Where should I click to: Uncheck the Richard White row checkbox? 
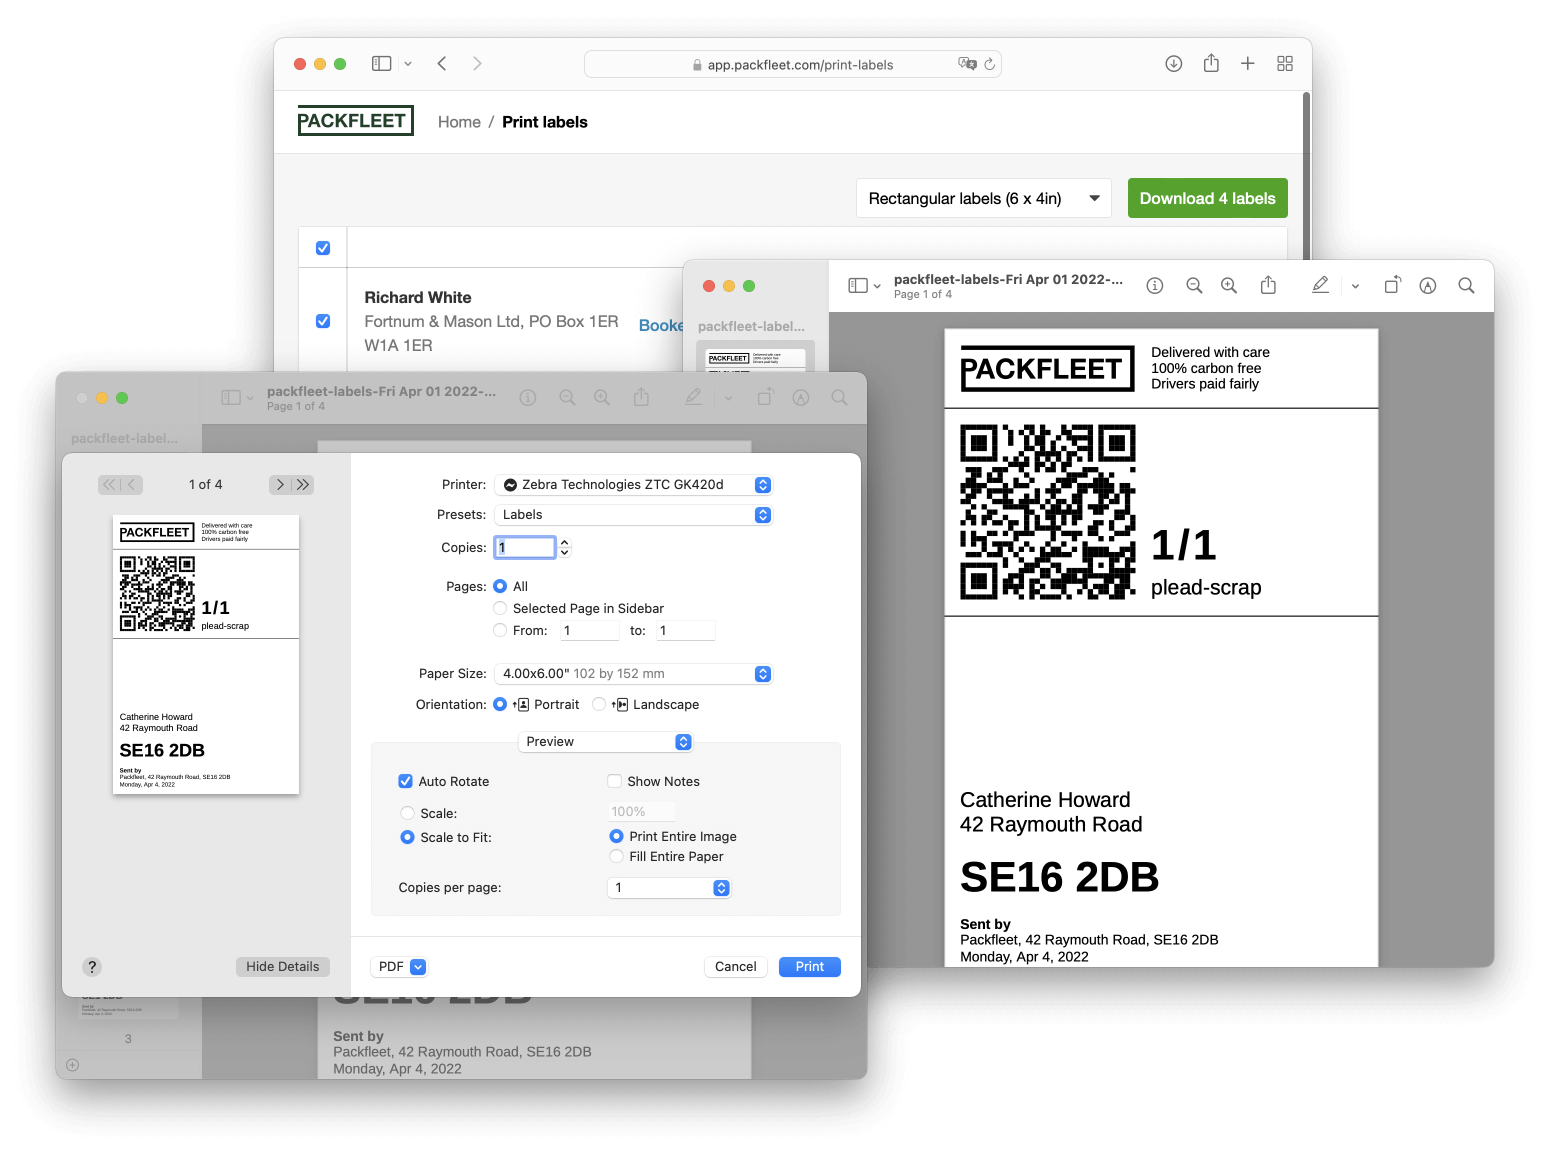coord(323,321)
